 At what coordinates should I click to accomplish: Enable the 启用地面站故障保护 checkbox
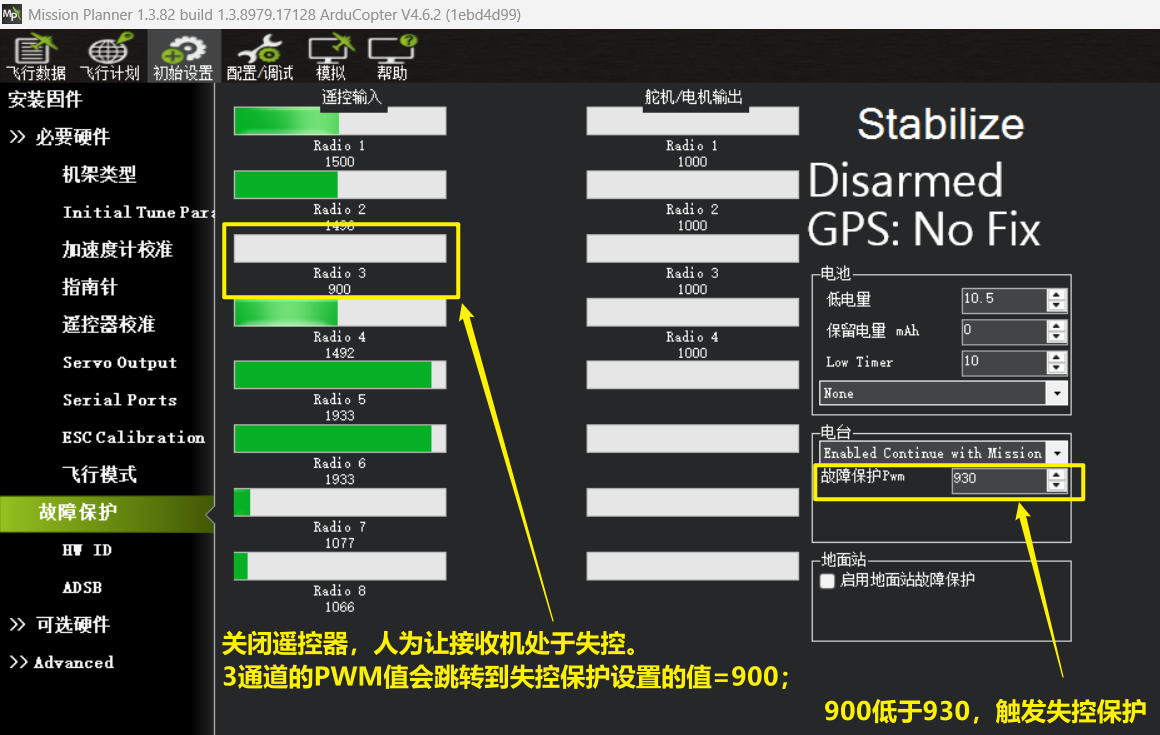(827, 580)
